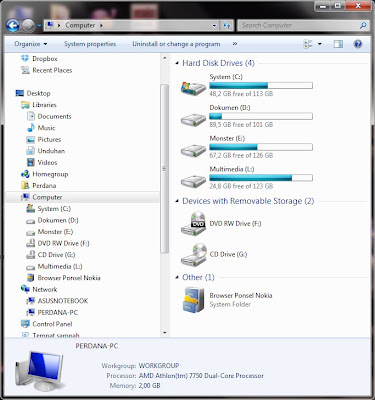Click the System (C:) capacity bar

click(x=261, y=86)
